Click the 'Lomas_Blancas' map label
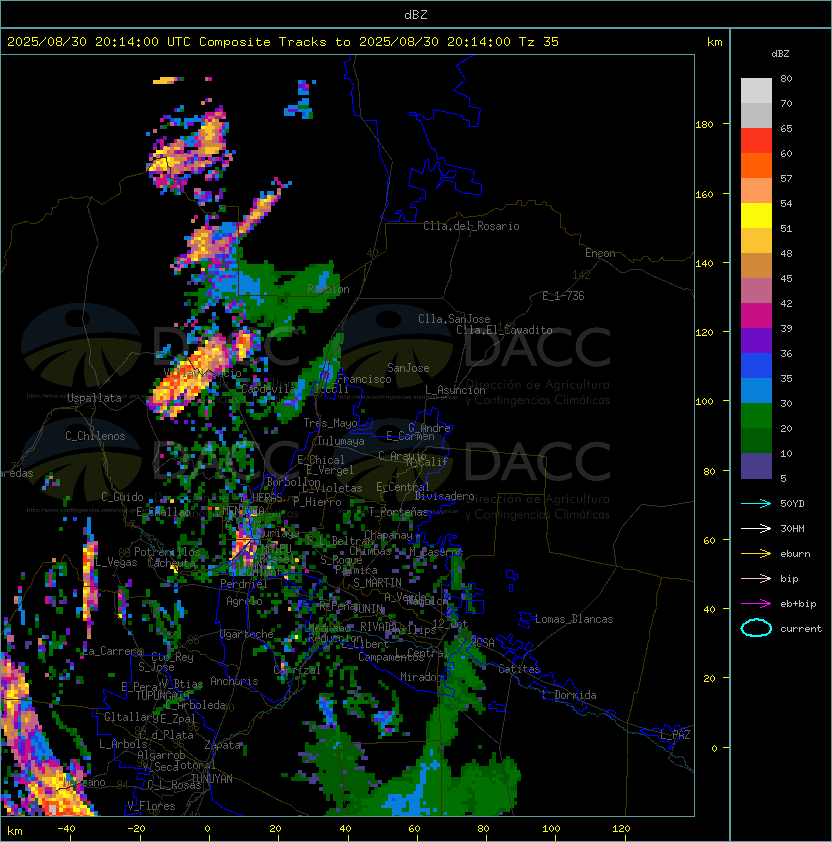This screenshot has height=842, width=832. point(574,619)
